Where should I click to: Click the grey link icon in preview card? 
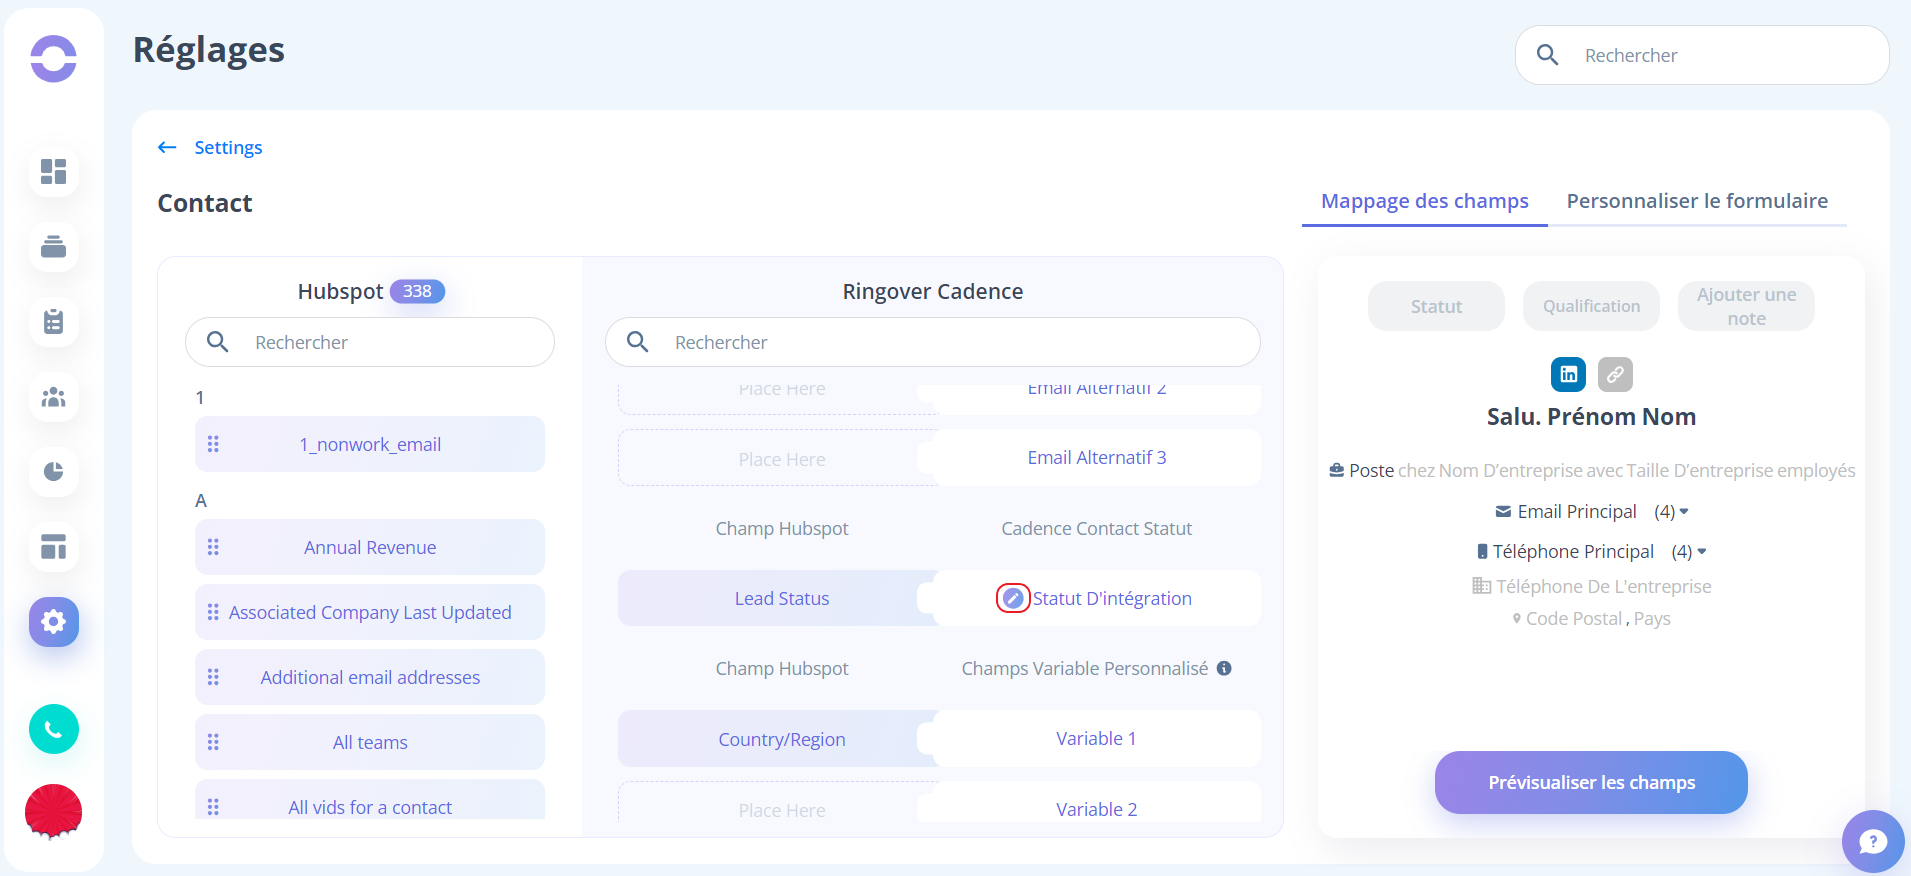click(1615, 374)
